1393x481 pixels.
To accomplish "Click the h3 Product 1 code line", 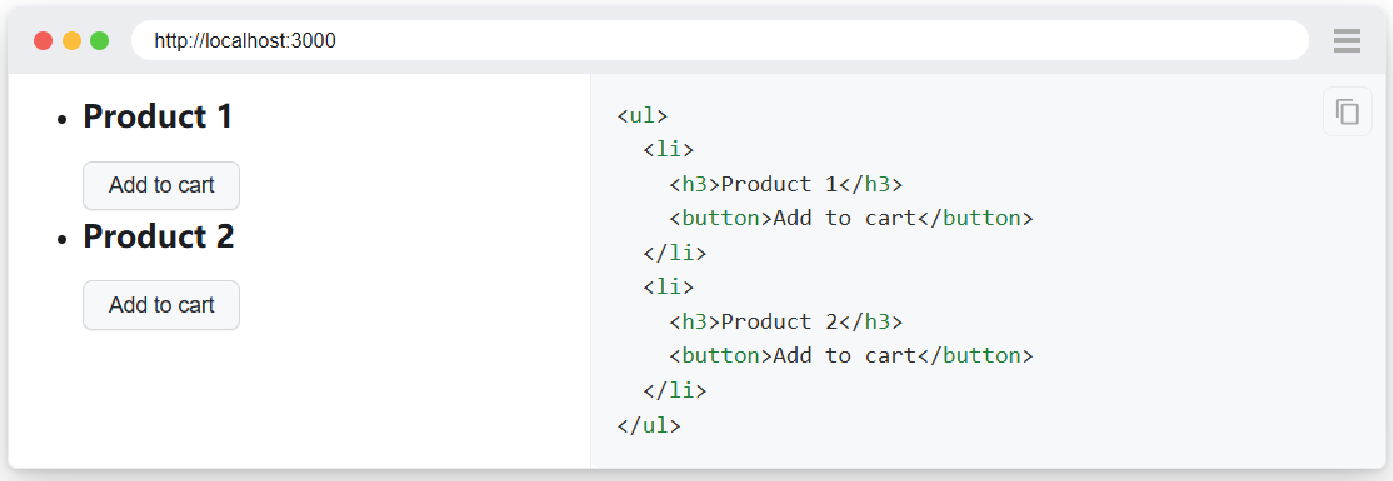I will 786,184.
